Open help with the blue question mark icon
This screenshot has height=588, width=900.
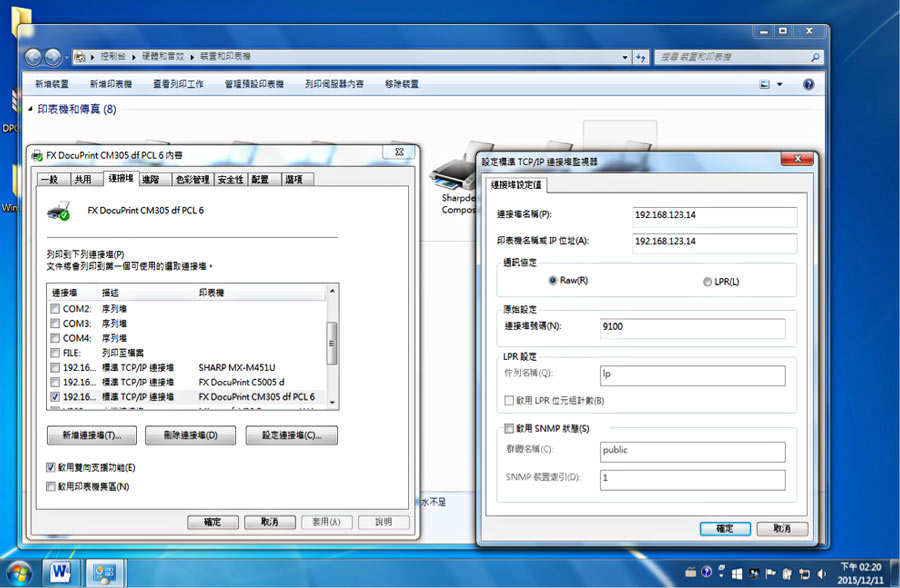tap(808, 84)
